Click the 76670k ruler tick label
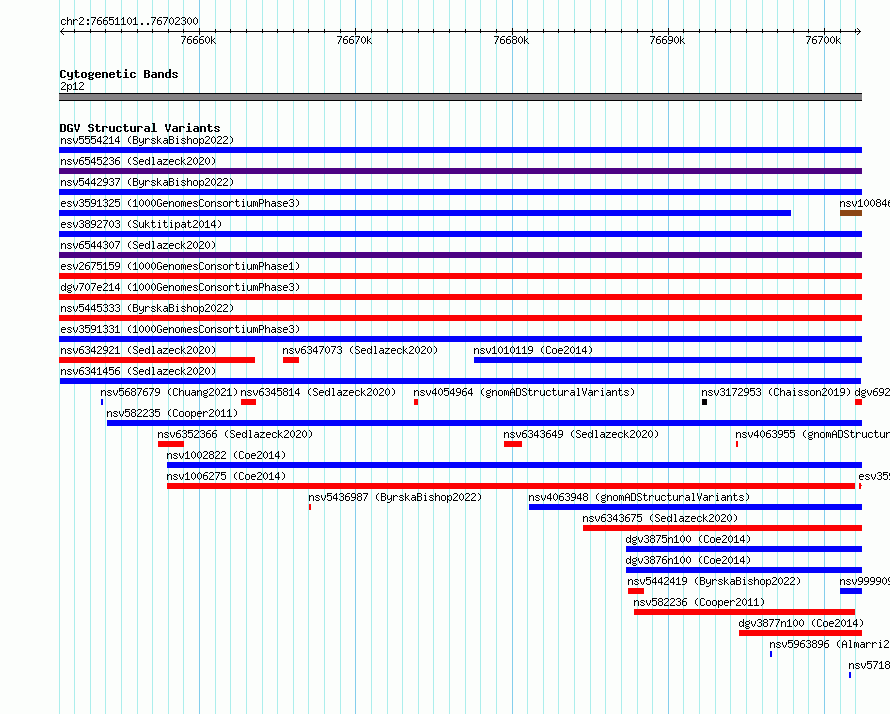890x714 pixels. pos(354,40)
